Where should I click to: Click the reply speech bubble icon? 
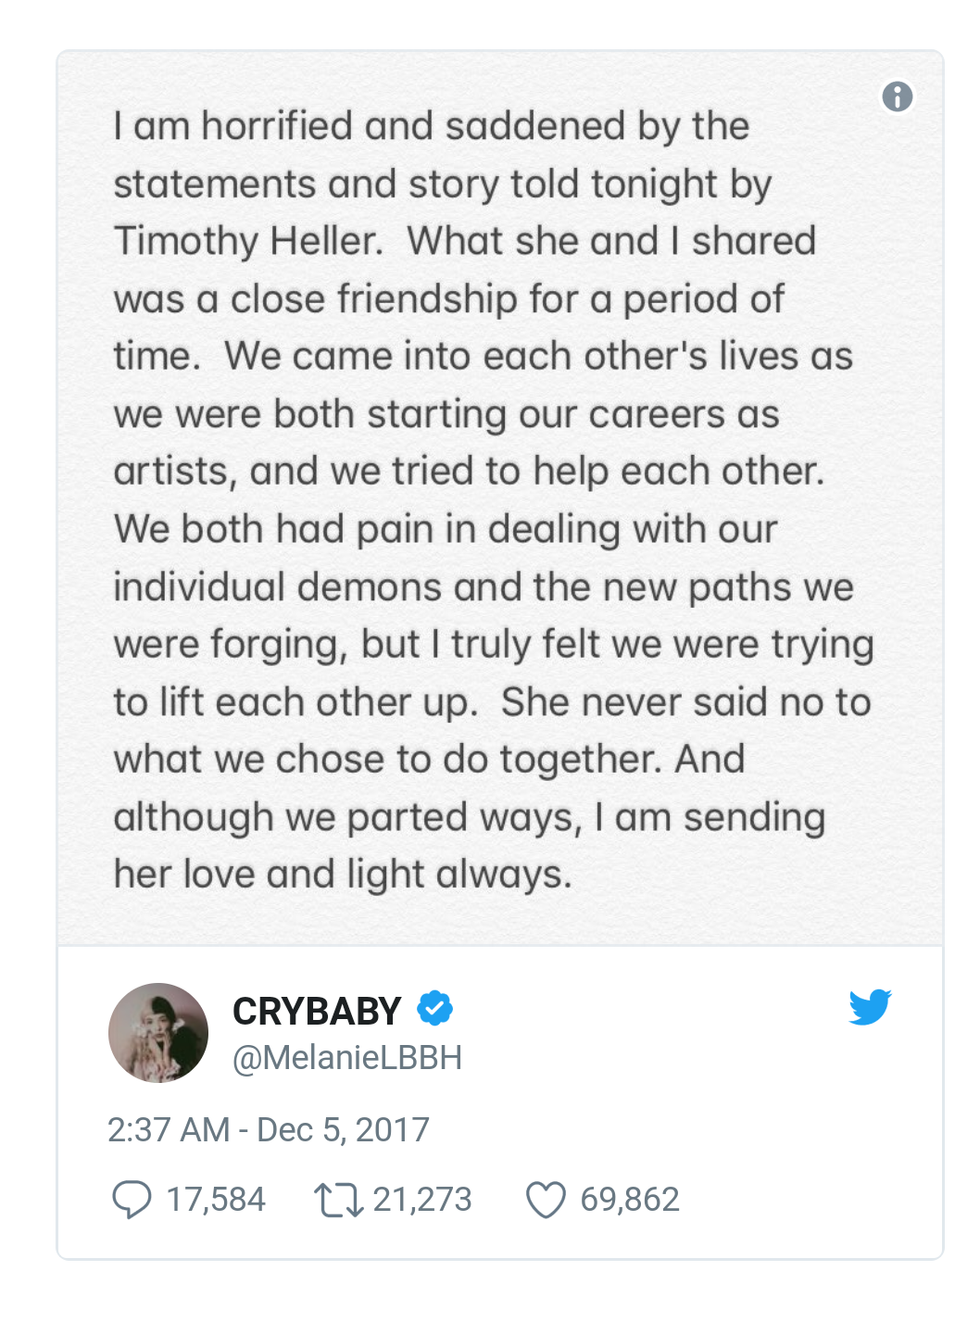pos(131,1199)
